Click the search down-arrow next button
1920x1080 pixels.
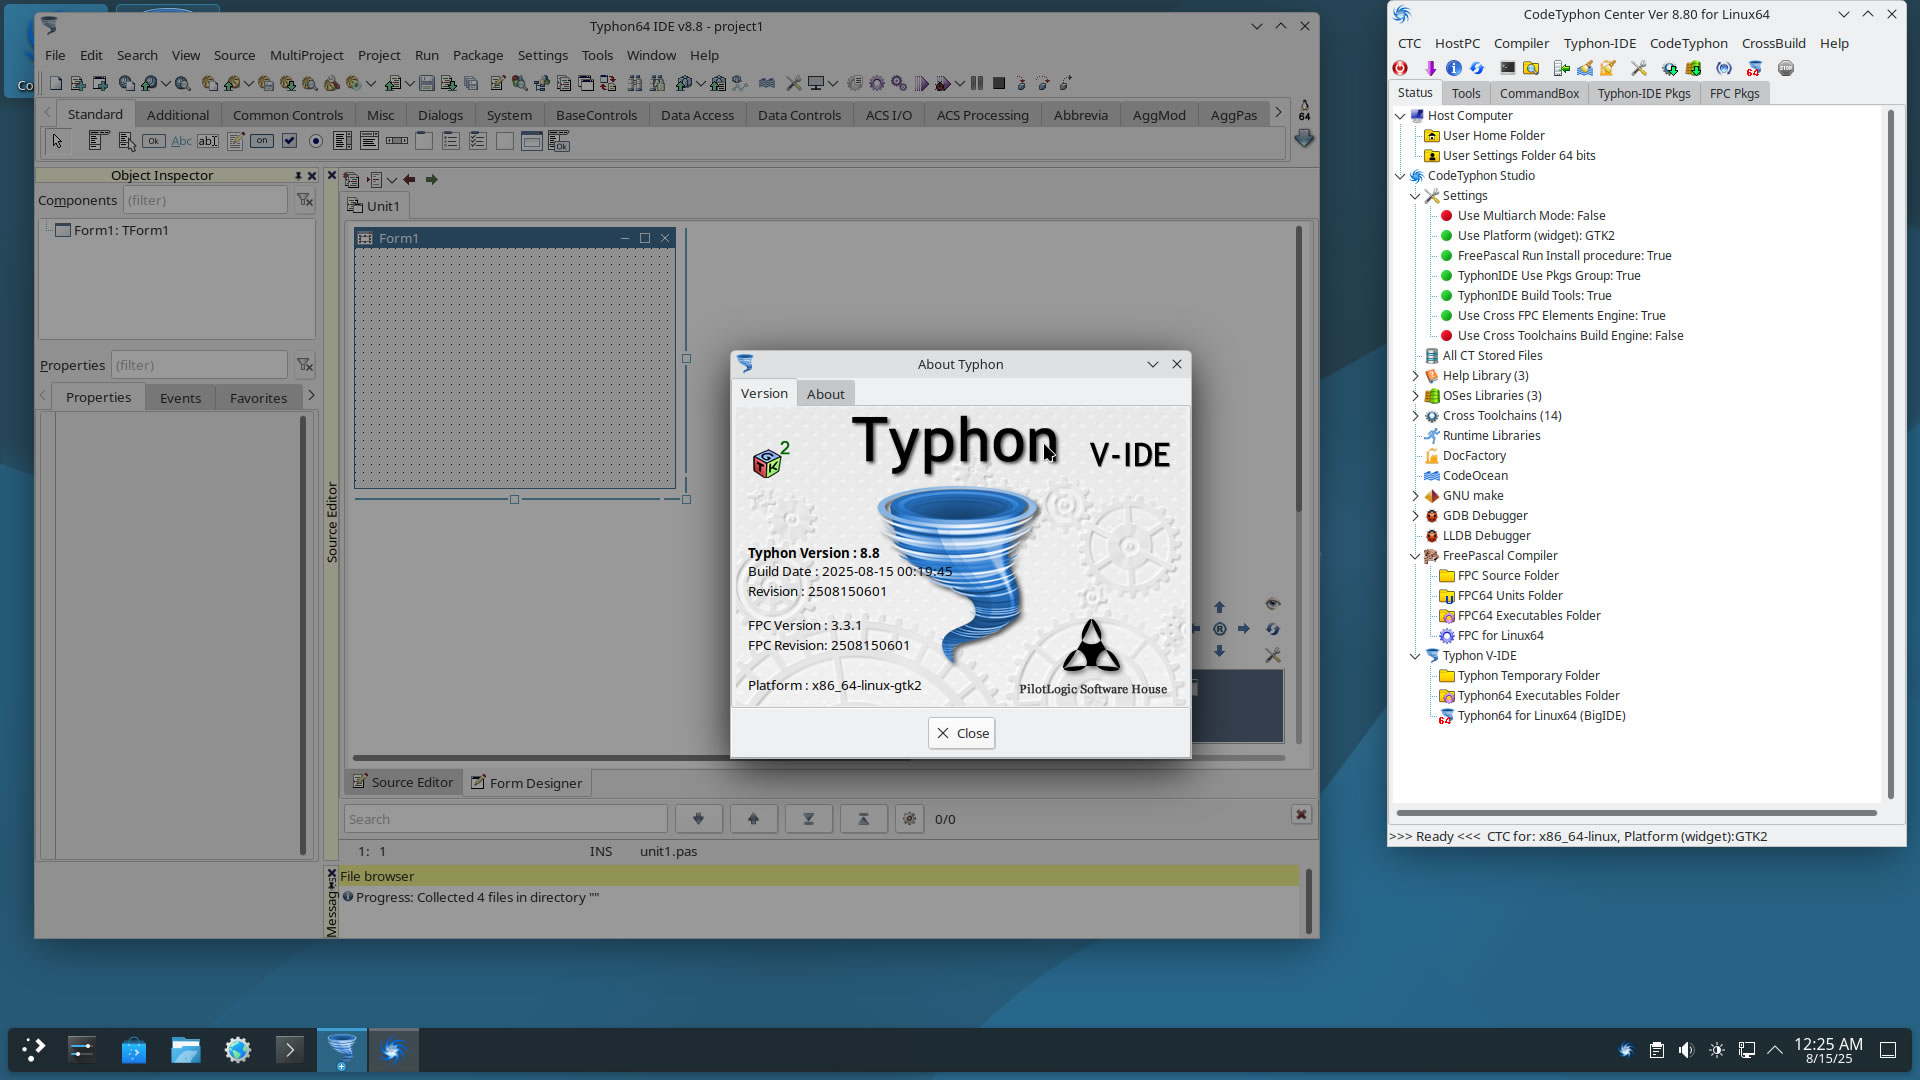[x=698, y=819]
